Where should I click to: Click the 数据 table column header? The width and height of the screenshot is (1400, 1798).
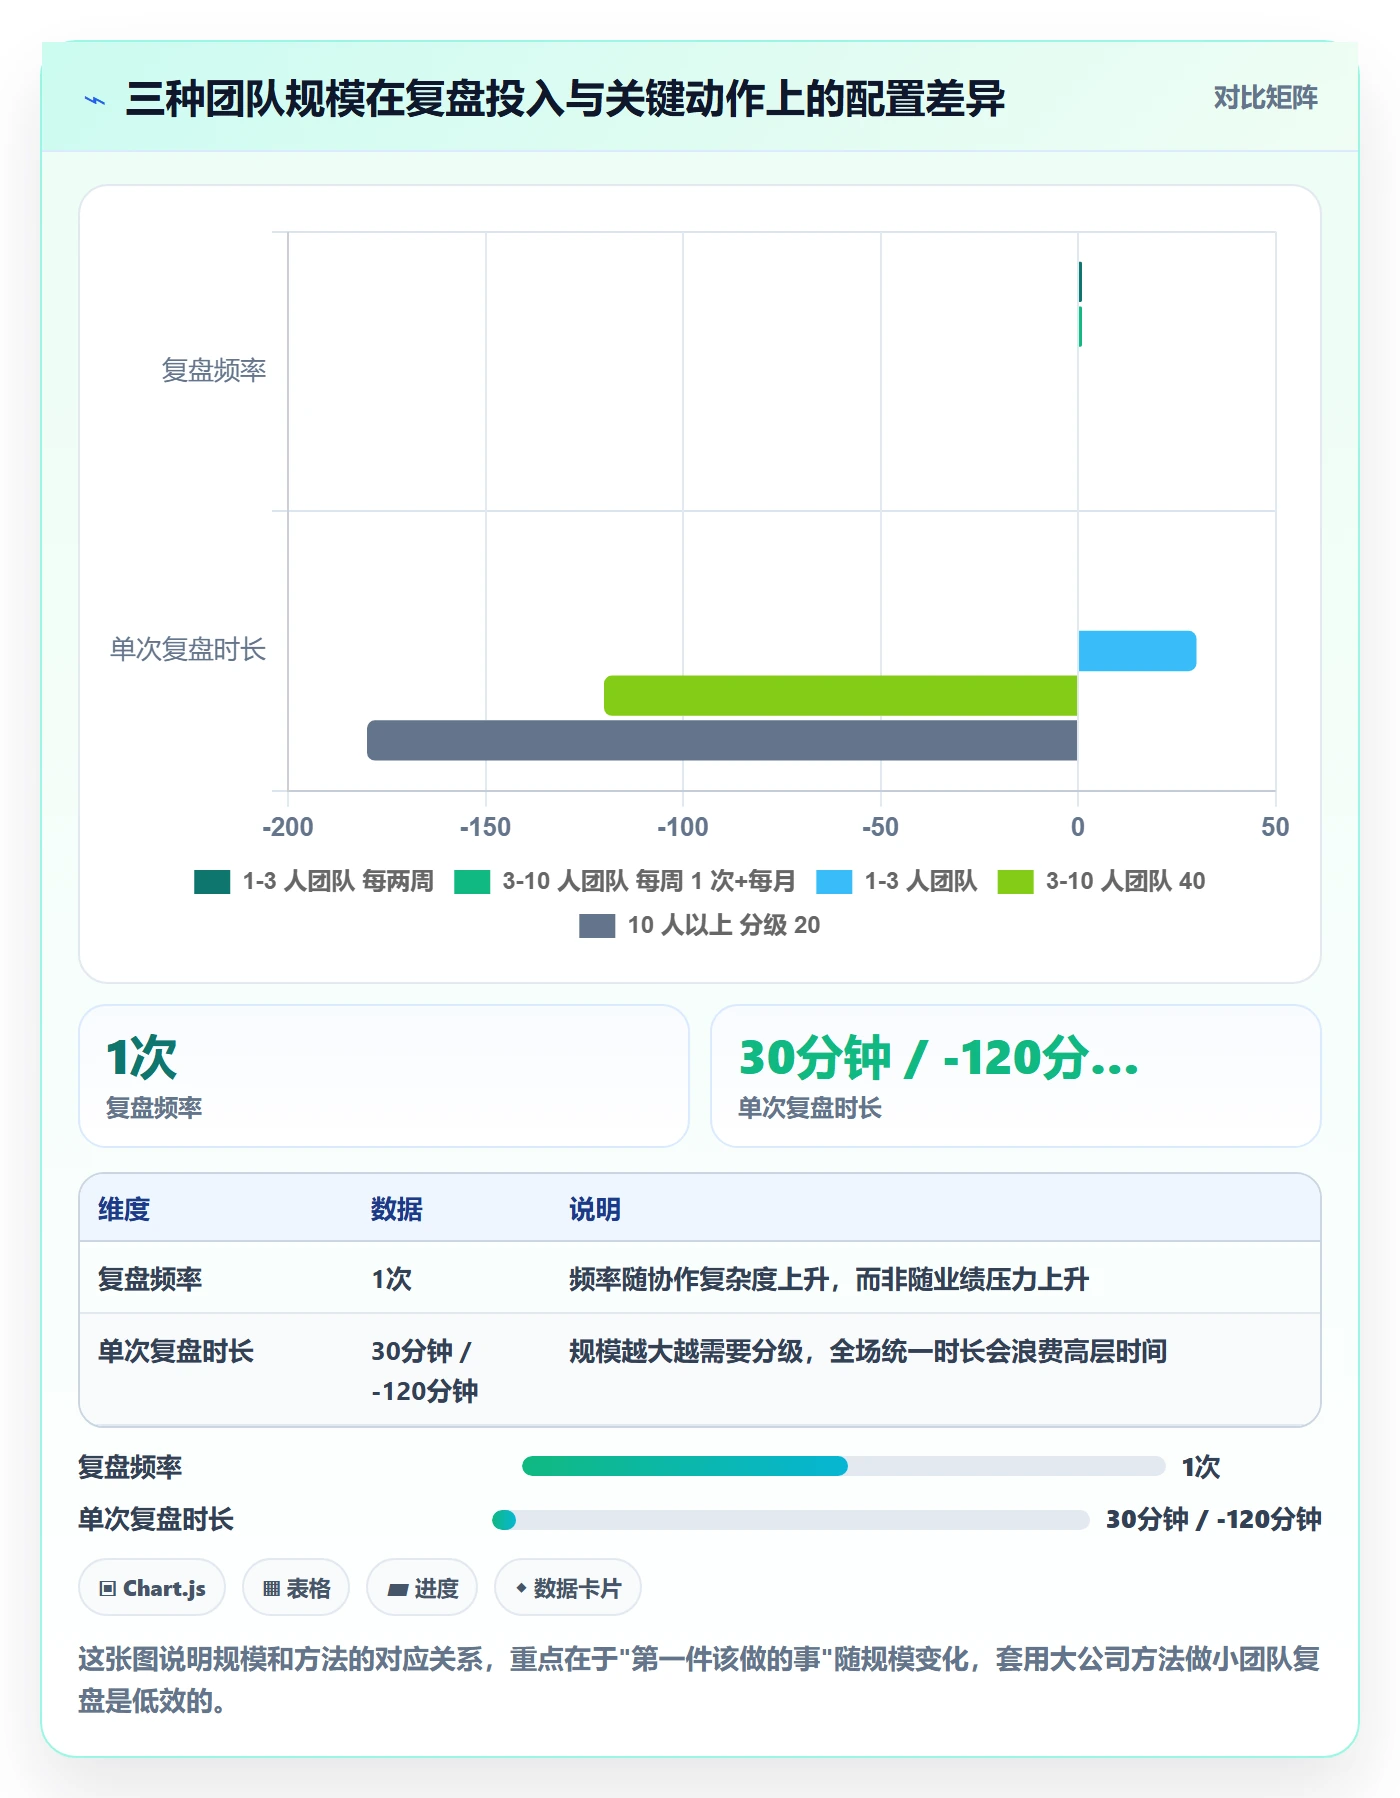[397, 1209]
